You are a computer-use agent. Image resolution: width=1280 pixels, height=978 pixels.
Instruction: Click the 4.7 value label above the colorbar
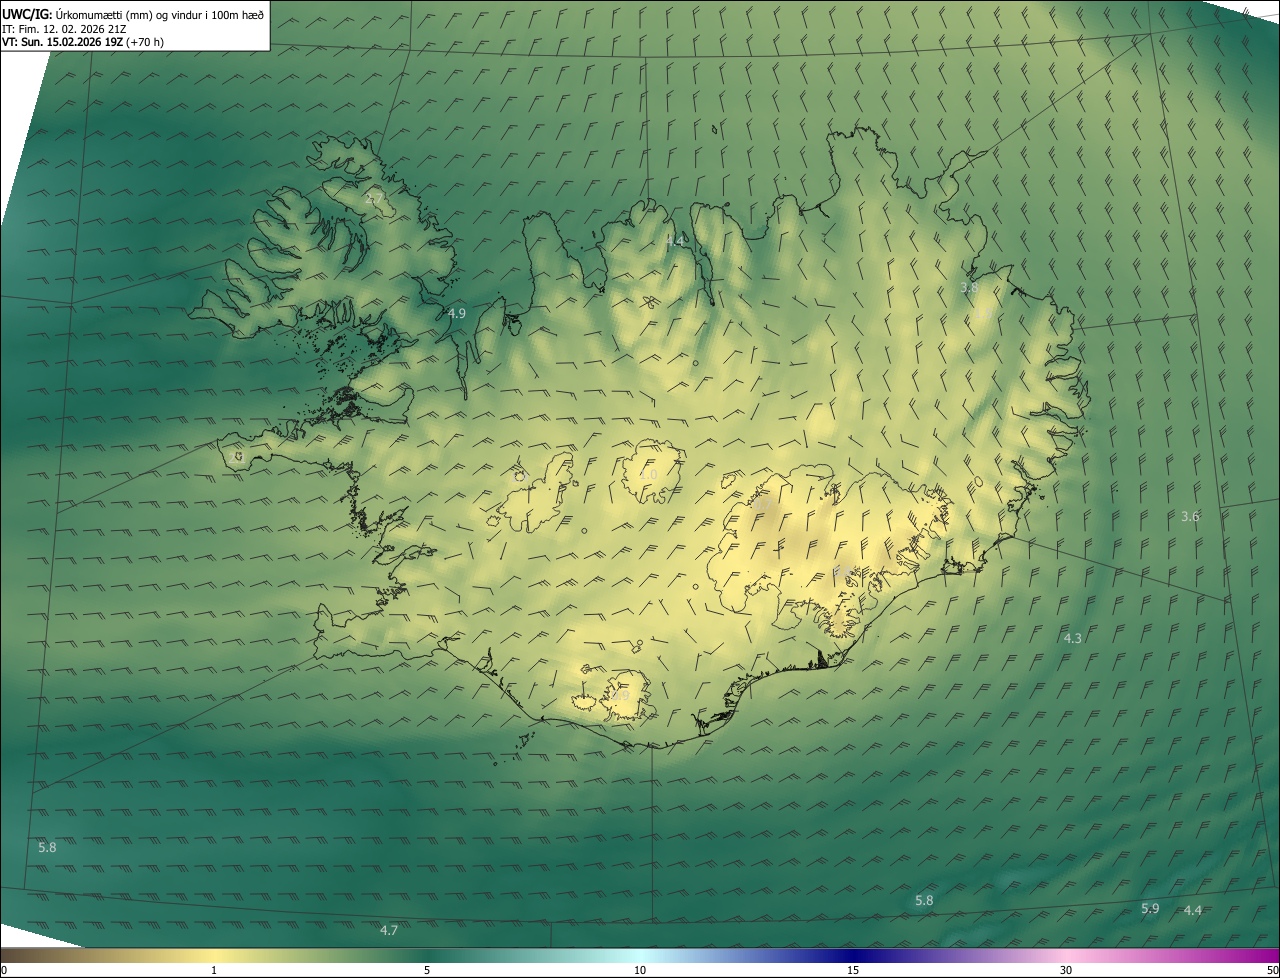[389, 930]
